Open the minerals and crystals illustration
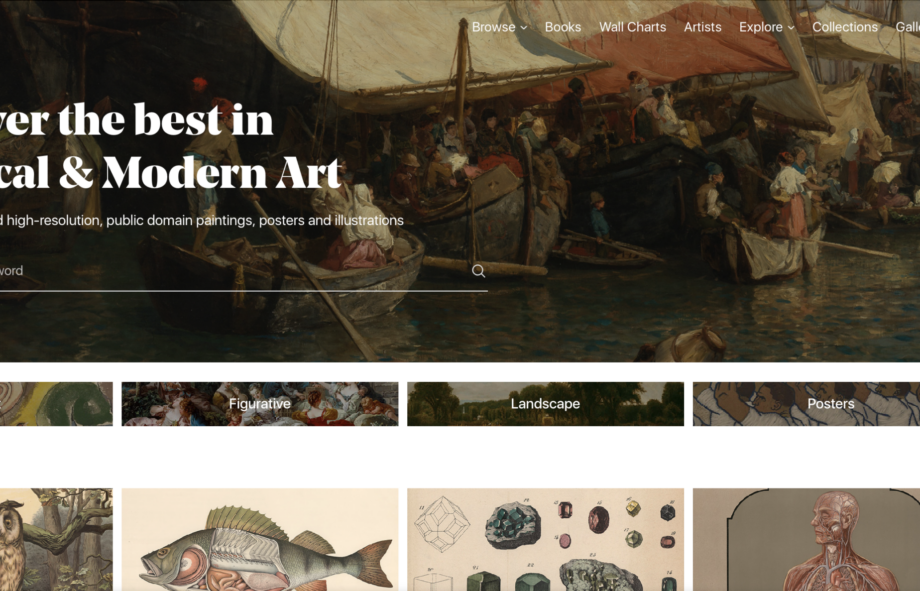Image resolution: width=920 pixels, height=591 pixels. pos(546,539)
